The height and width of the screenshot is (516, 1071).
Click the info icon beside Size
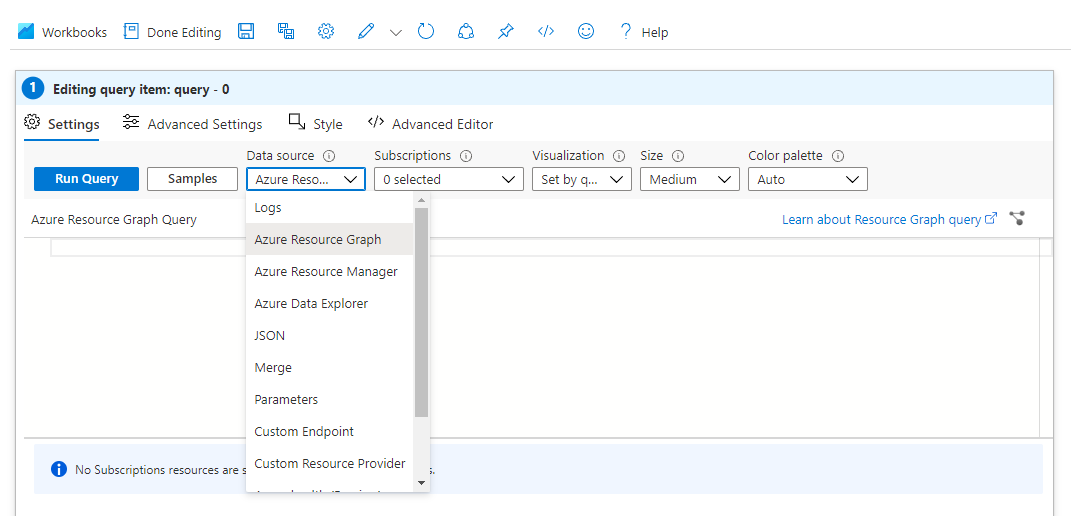[678, 156]
